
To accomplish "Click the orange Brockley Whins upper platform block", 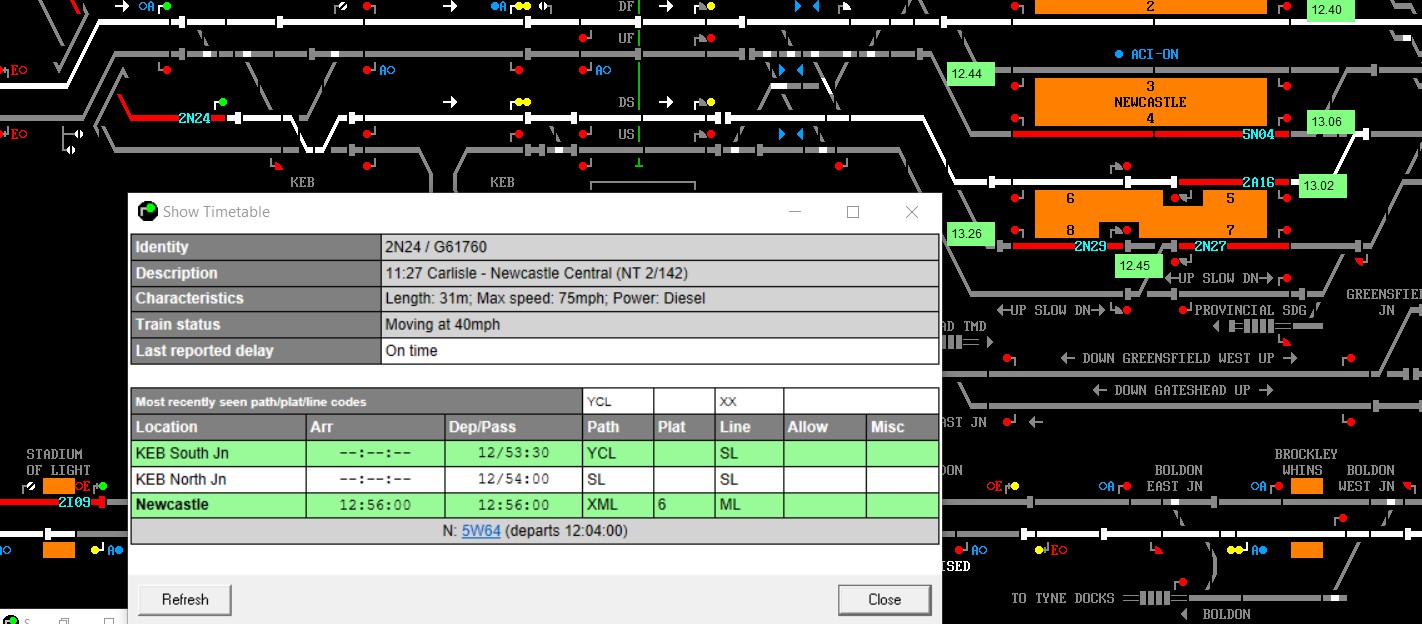I will point(1306,486).
